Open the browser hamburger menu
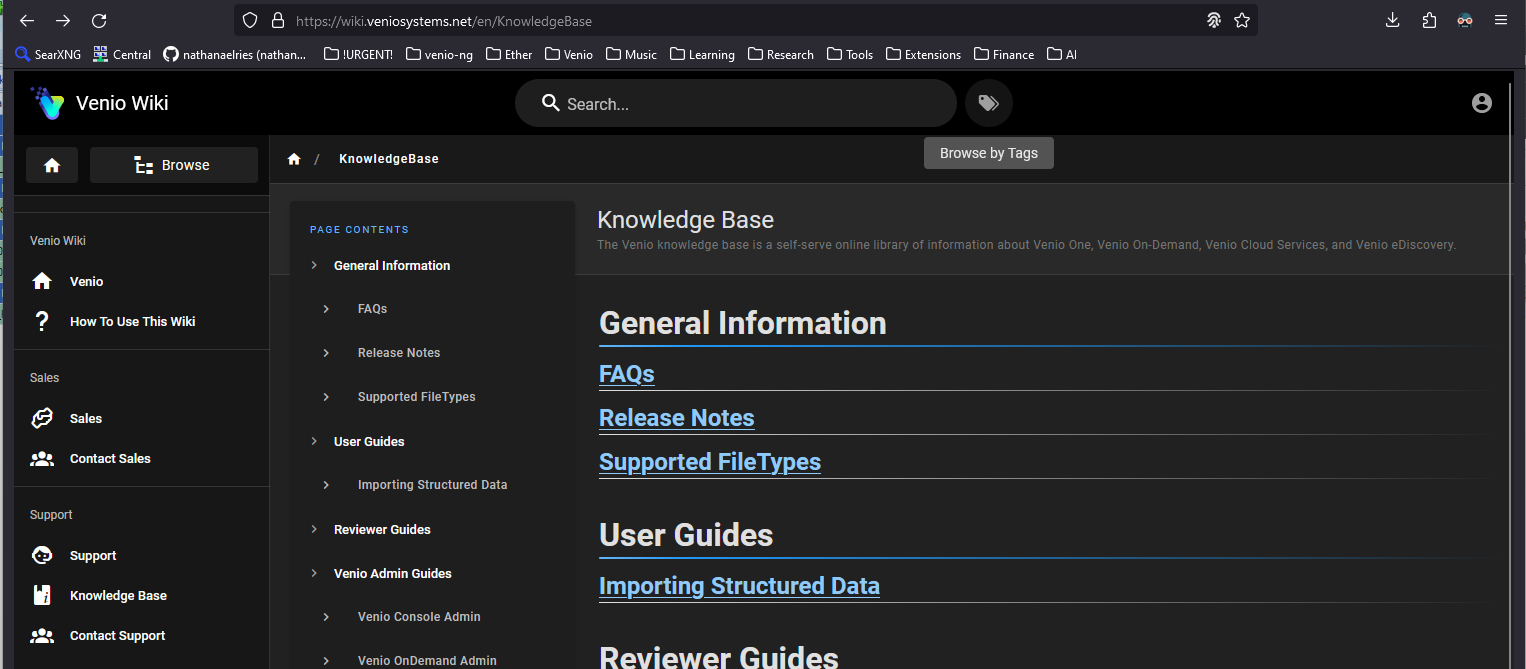Viewport: 1526px width, 669px height. [x=1501, y=20]
